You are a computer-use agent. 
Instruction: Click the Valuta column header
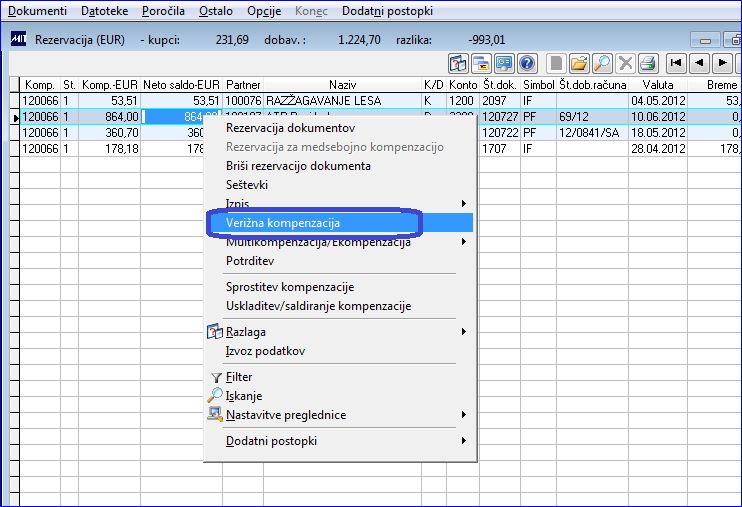(x=658, y=85)
